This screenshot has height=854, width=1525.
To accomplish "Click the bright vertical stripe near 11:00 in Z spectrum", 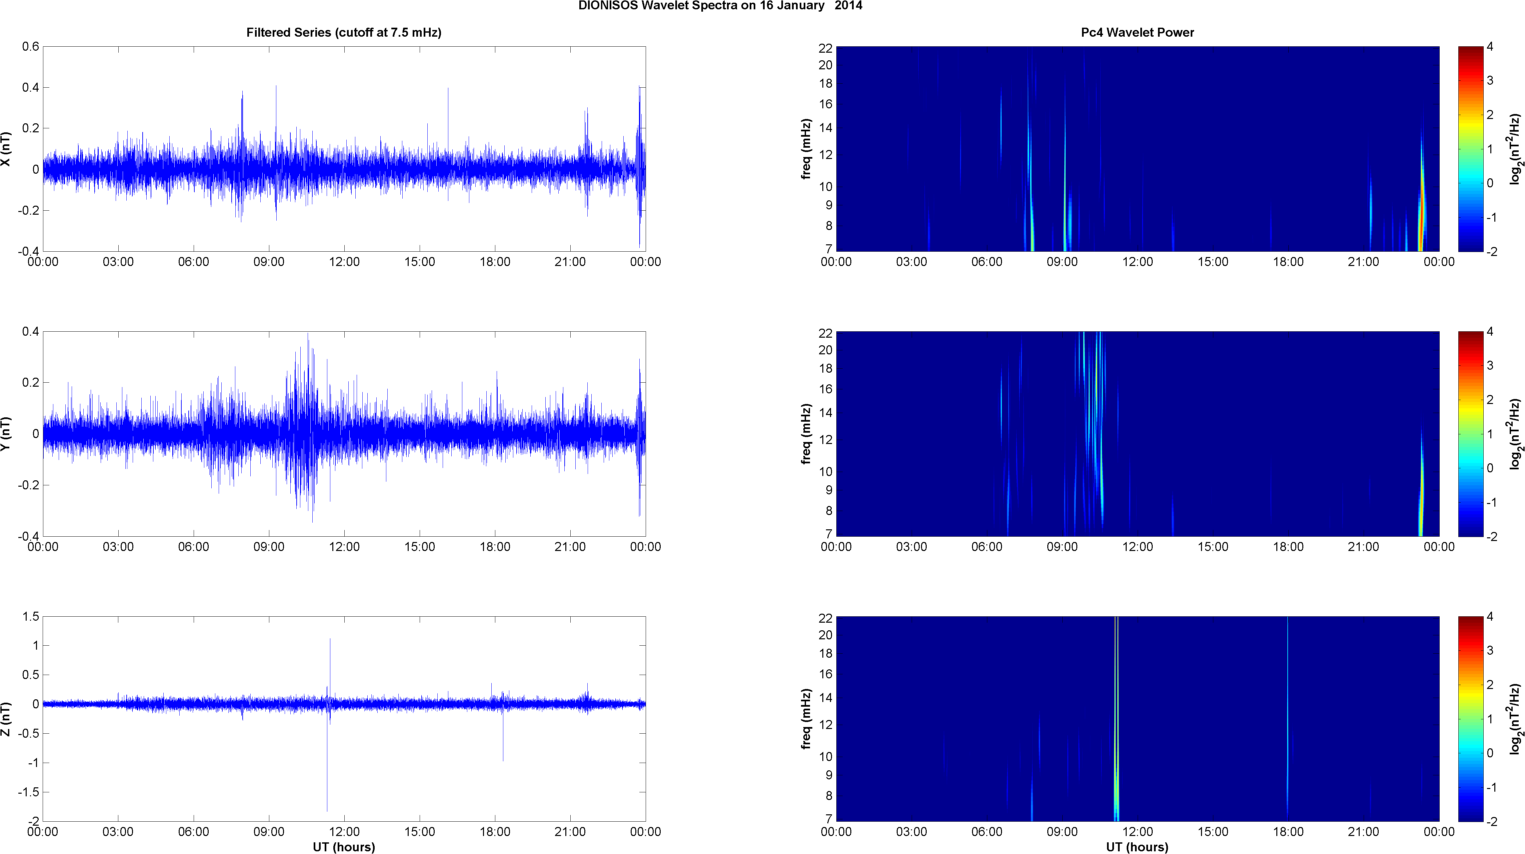I will coord(1116,719).
